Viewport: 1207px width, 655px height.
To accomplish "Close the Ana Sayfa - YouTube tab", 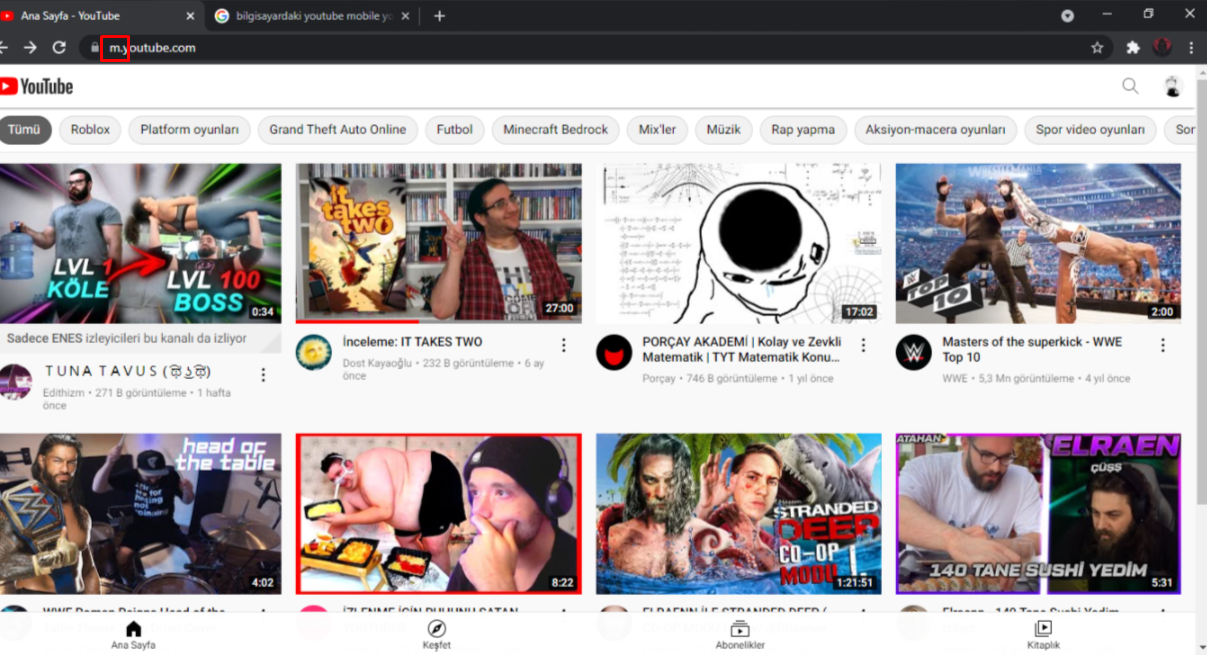I will [190, 16].
